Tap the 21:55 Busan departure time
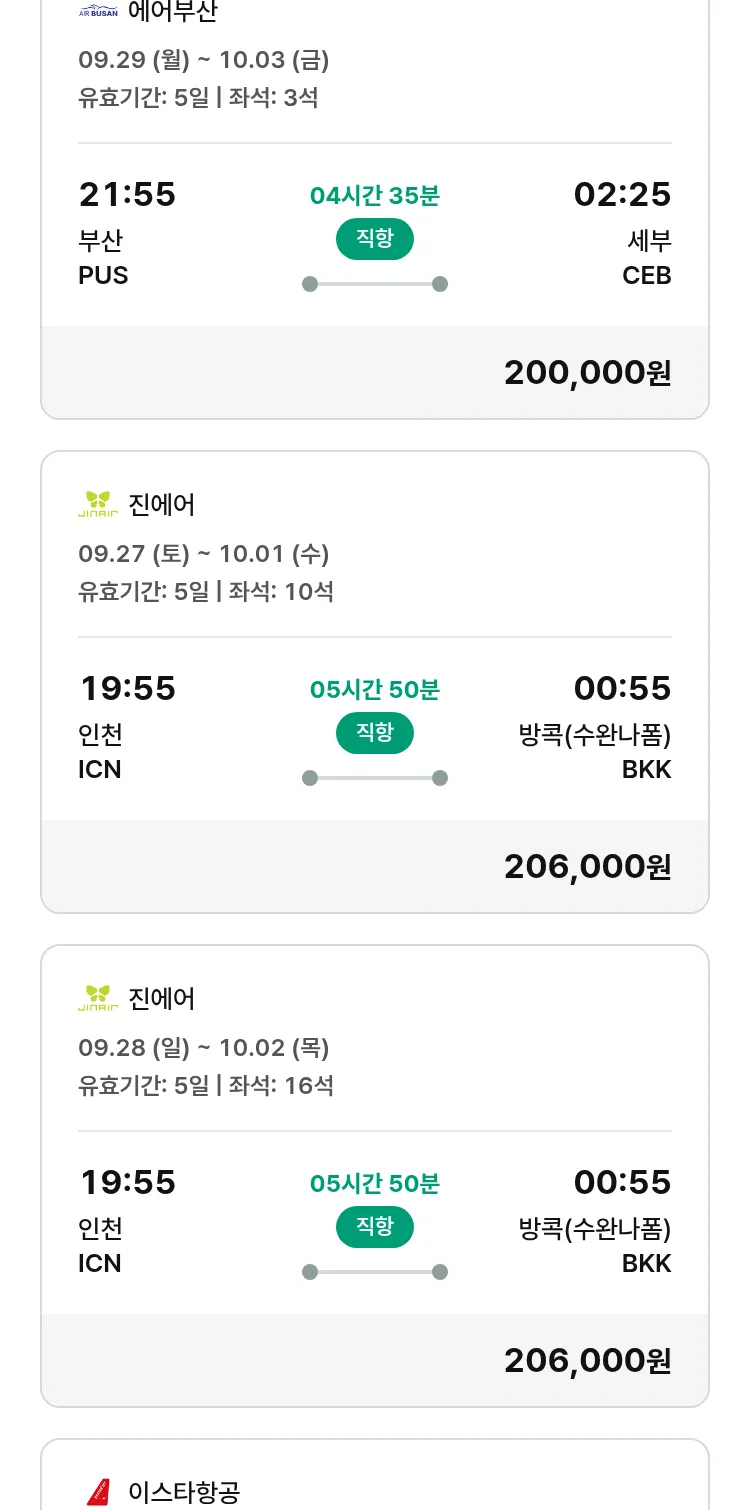The height and width of the screenshot is (1510, 750). click(127, 194)
